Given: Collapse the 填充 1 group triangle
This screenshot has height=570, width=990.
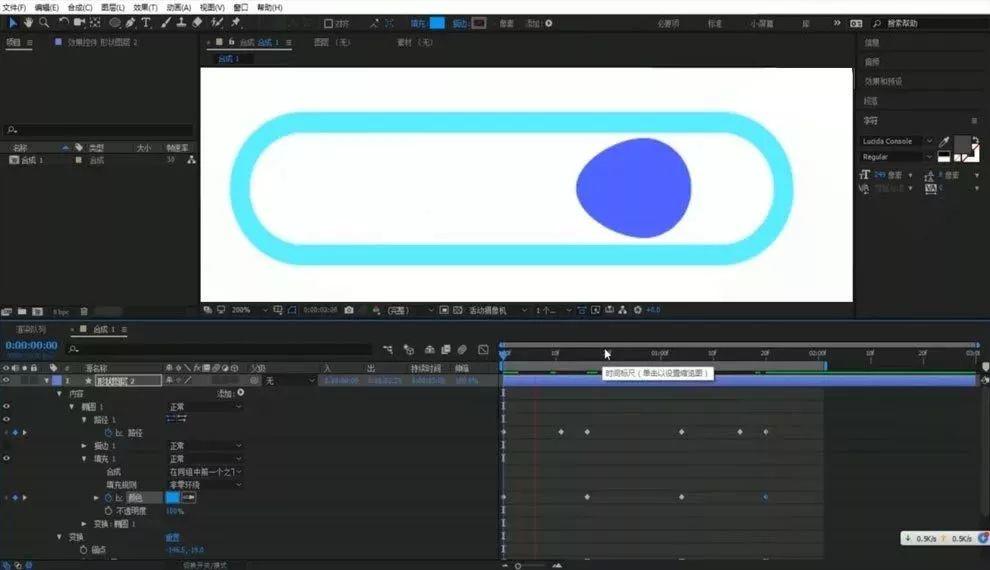Looking at the screenshot, I should pyautogui.click(x=84, y=458).
